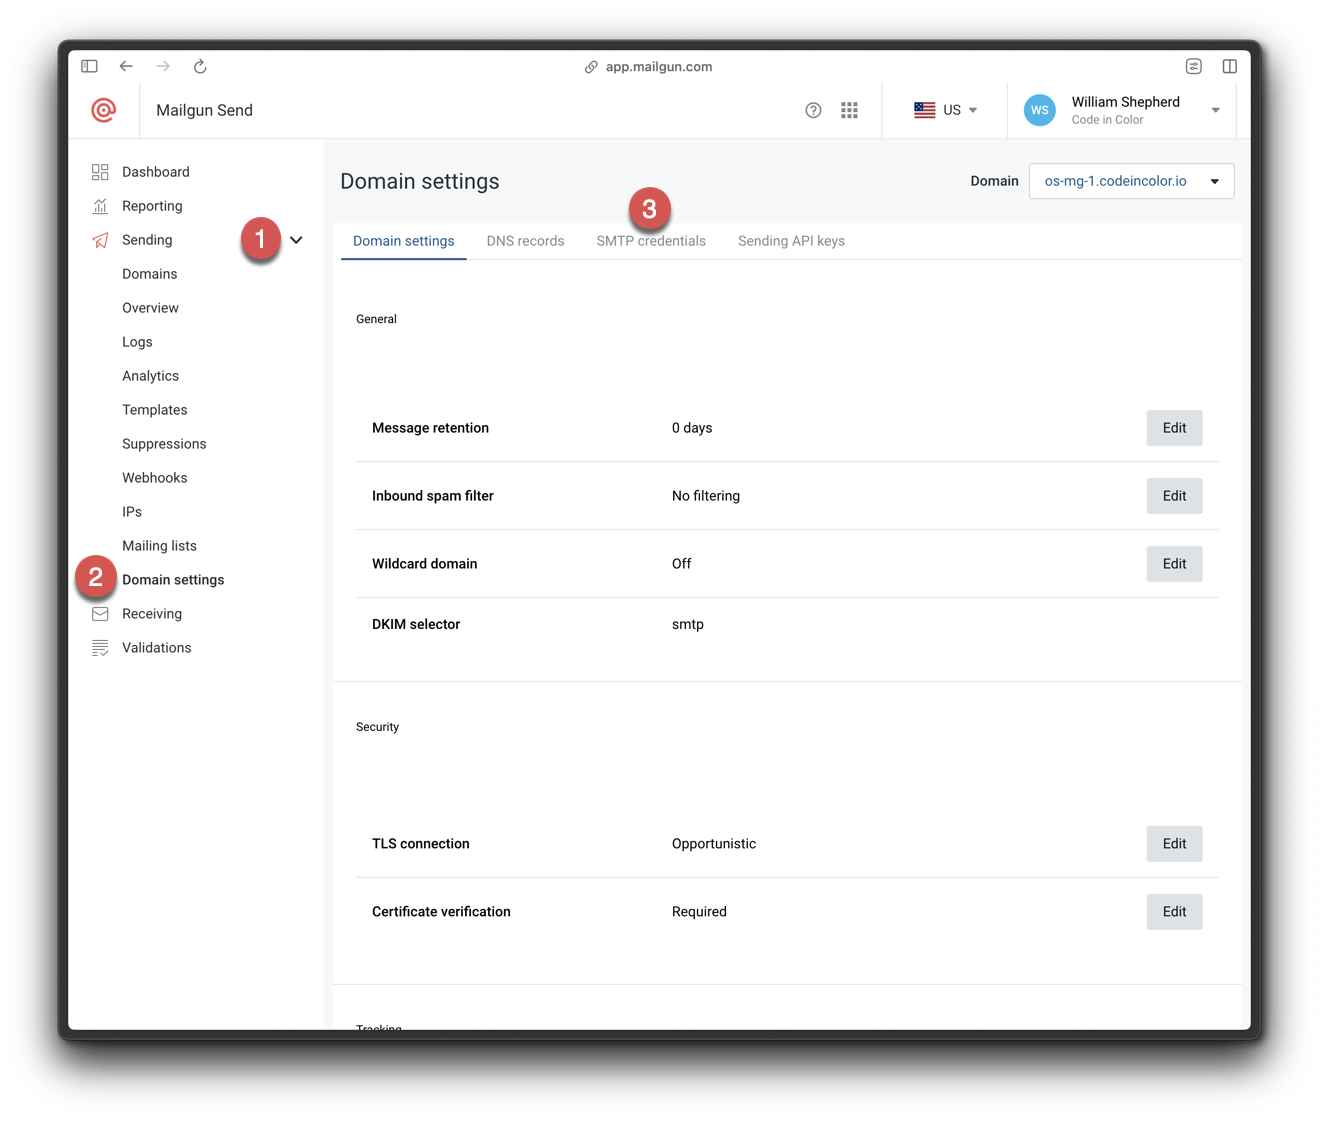This screenshot has width=1328, height=1124.
Task: Open Reporting in sidebar
Action: [152, 206]
